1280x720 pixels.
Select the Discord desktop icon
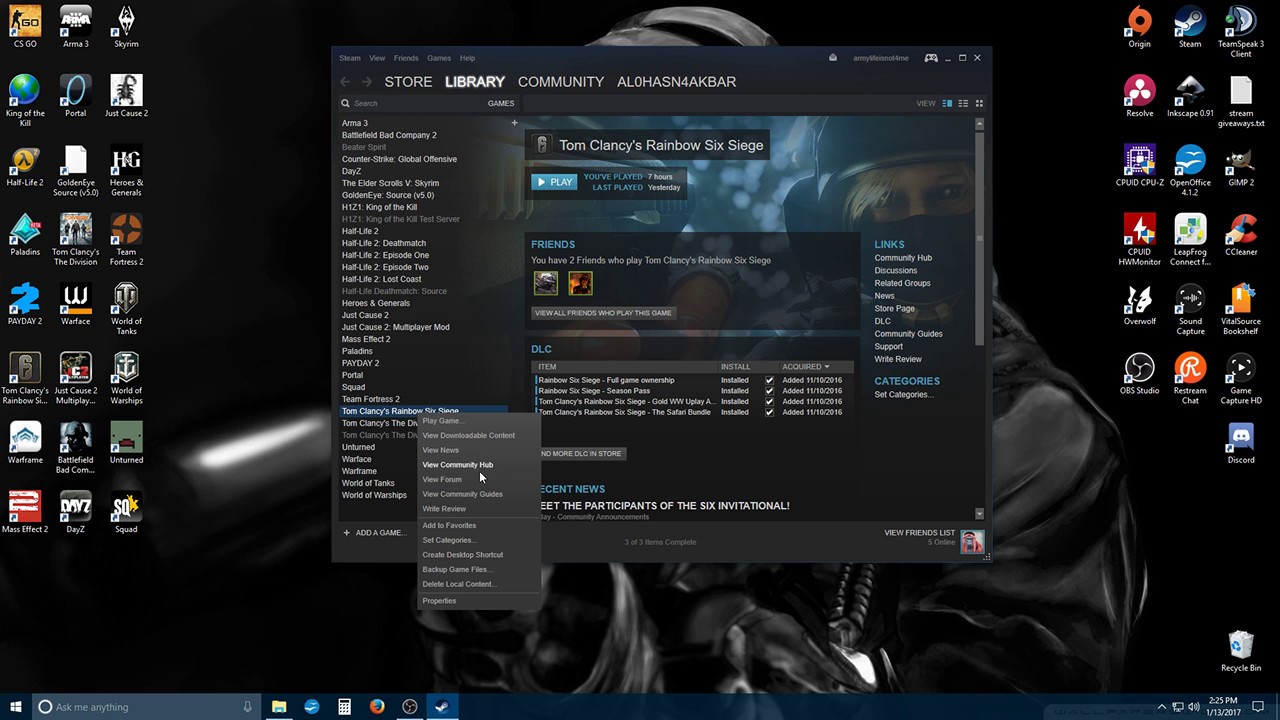coord(1241,443)
